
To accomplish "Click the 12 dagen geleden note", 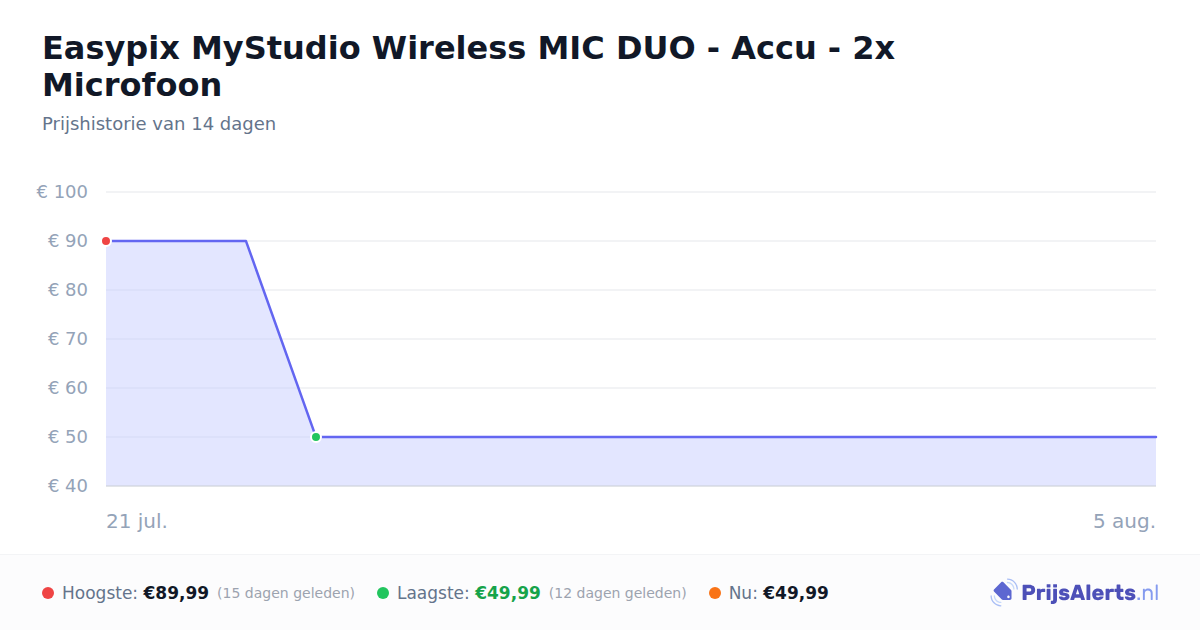I will 618,593.
